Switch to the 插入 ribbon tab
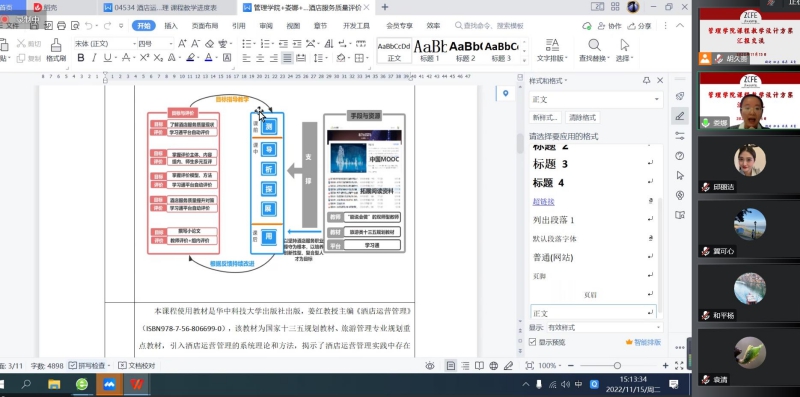Screen dimensions: 800x397 pos(171,26)
